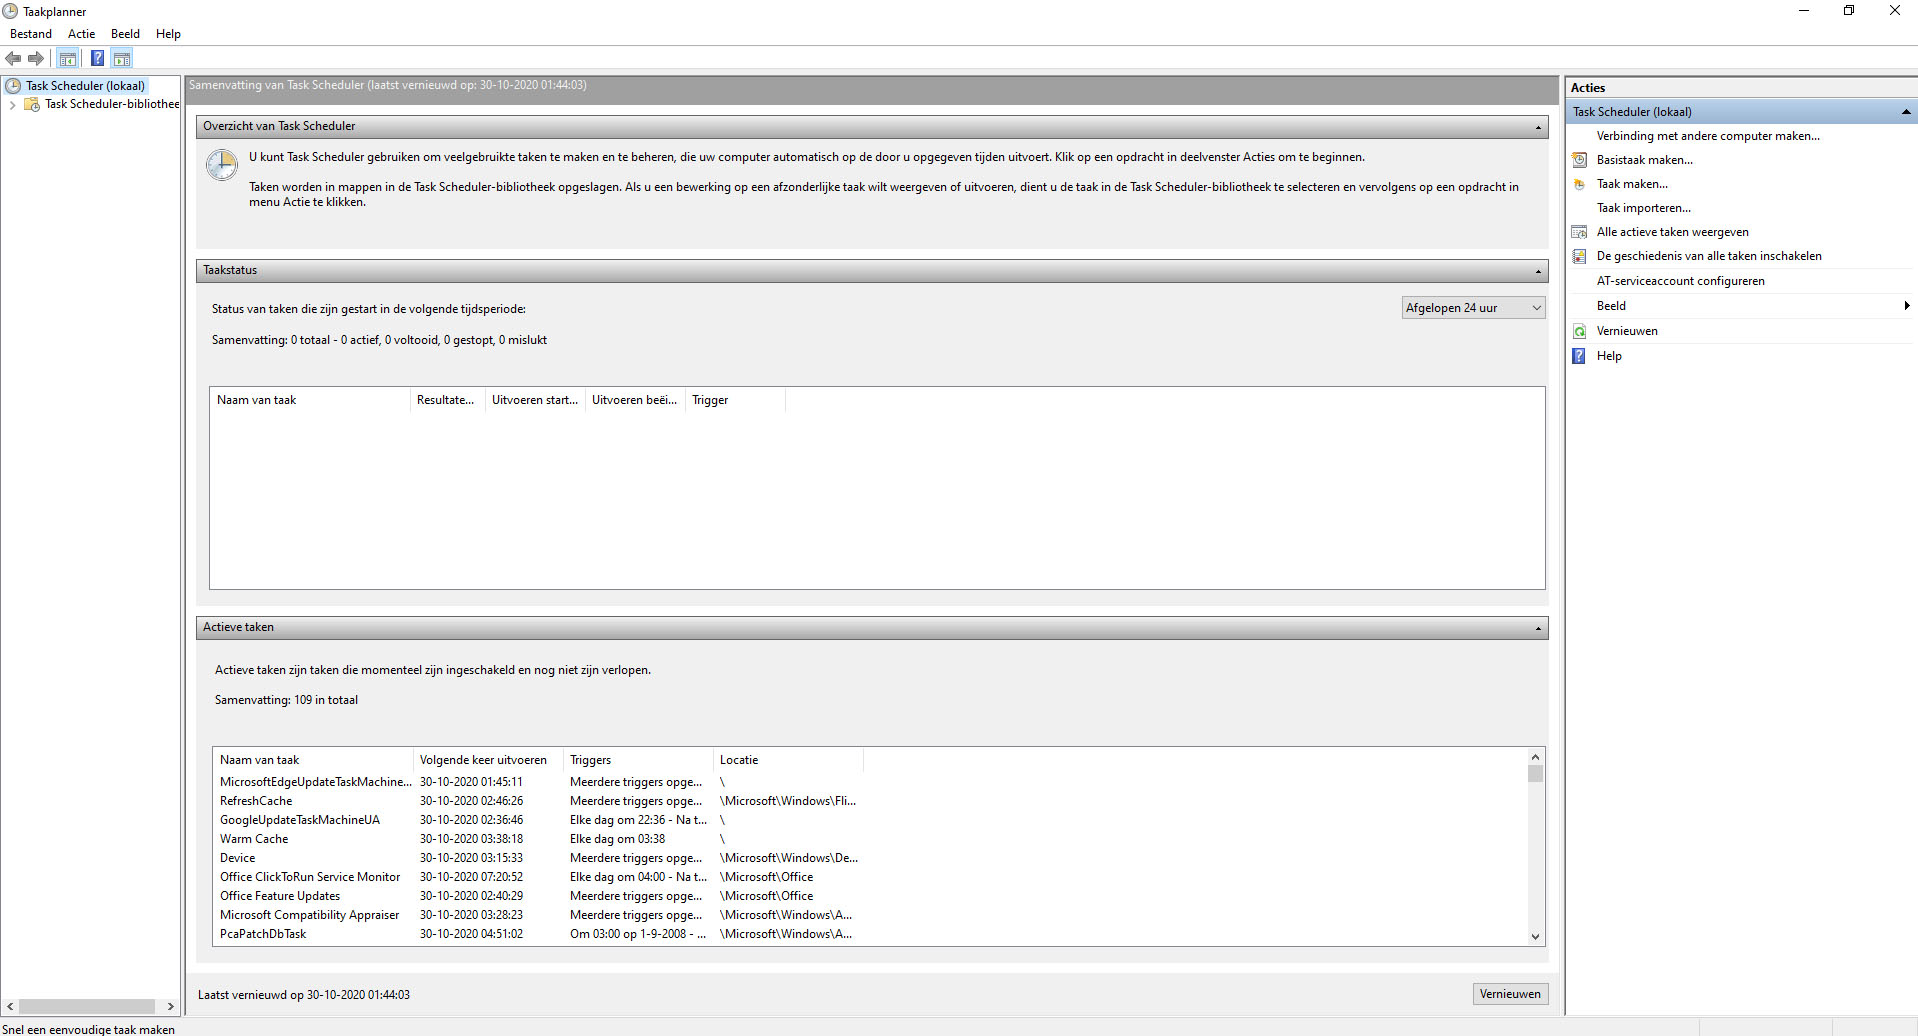1918x1036 pixels.
Task: Click scroll down arrow in active tasks list
Action: [1535, 937]
